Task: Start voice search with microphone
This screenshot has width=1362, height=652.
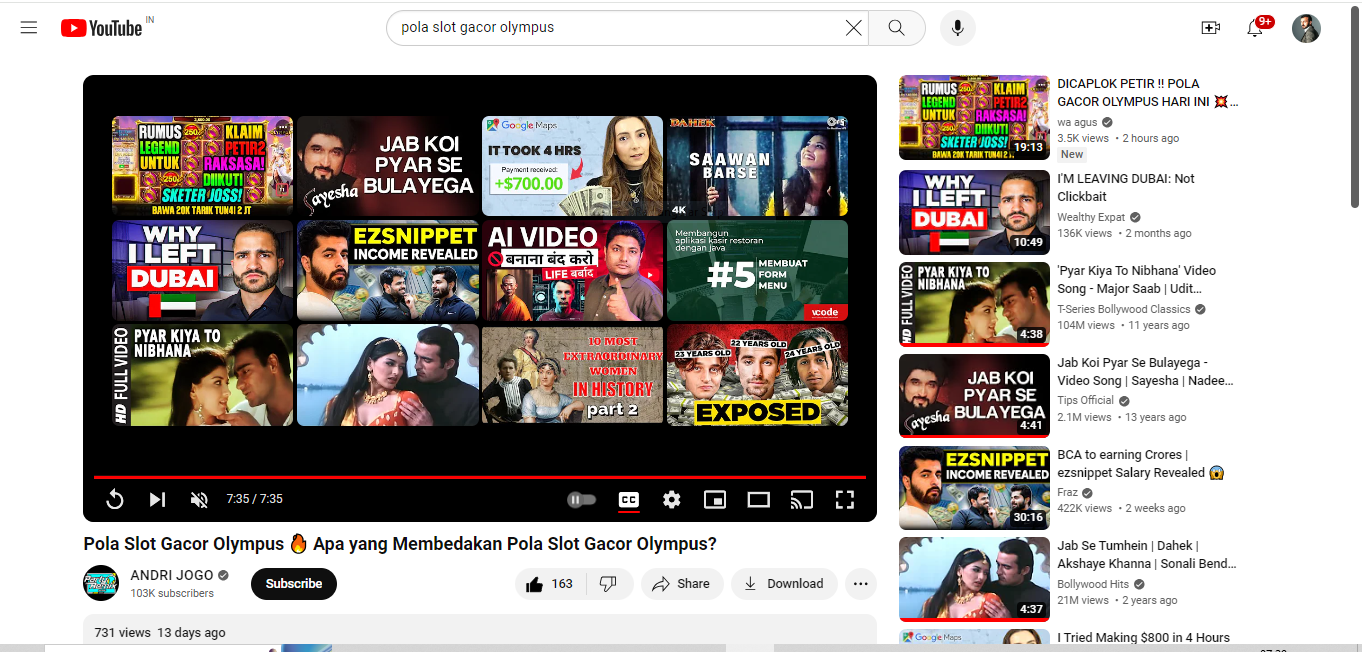Action: pos(957,28)
